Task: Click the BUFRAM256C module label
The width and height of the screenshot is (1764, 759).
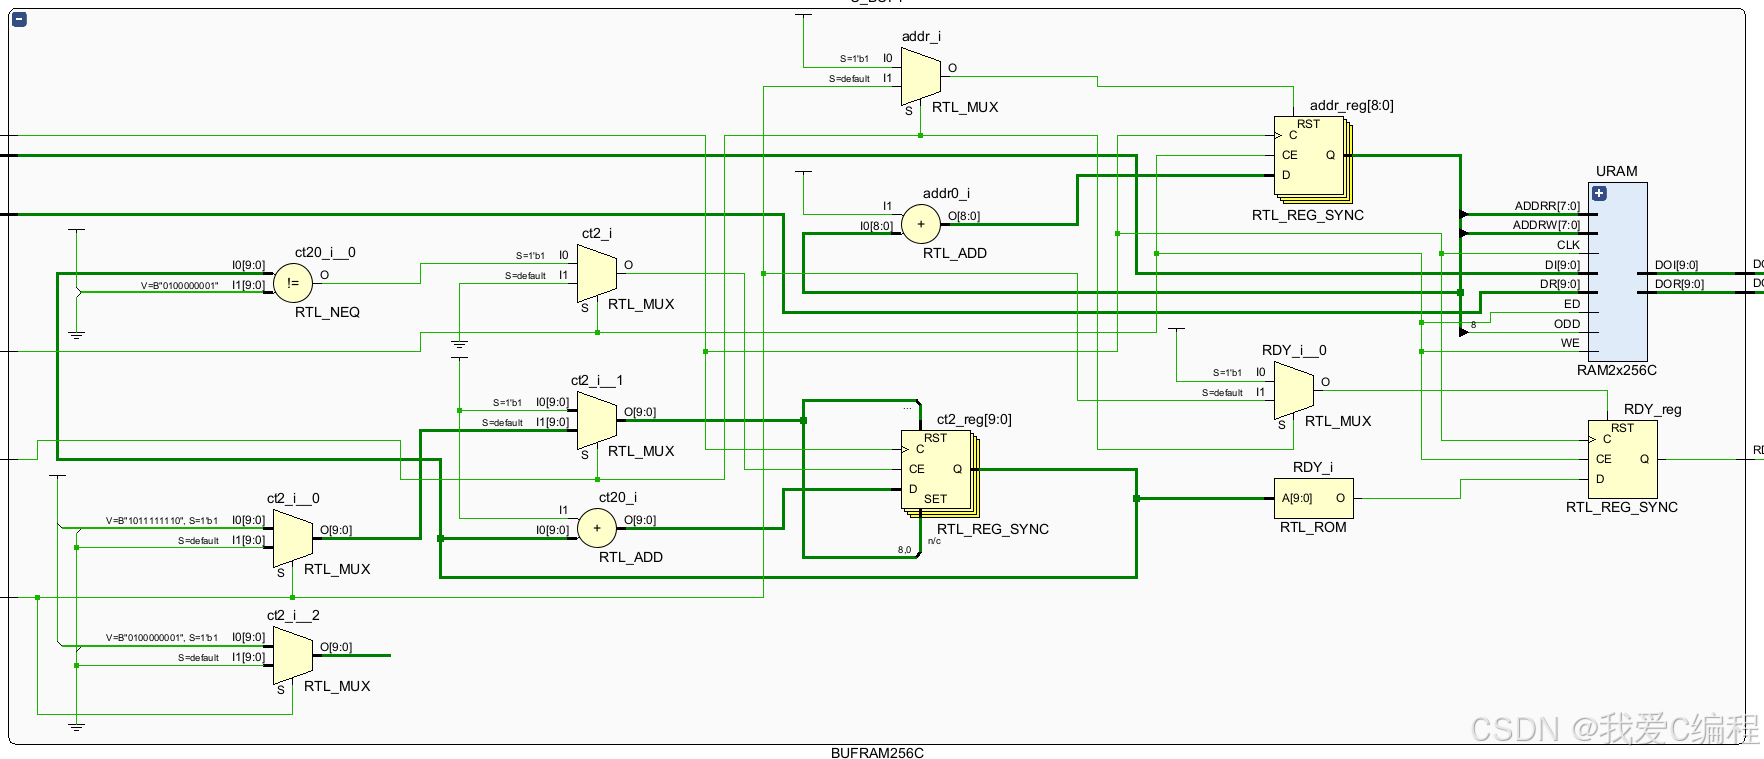Action: [x=877, y=753]
